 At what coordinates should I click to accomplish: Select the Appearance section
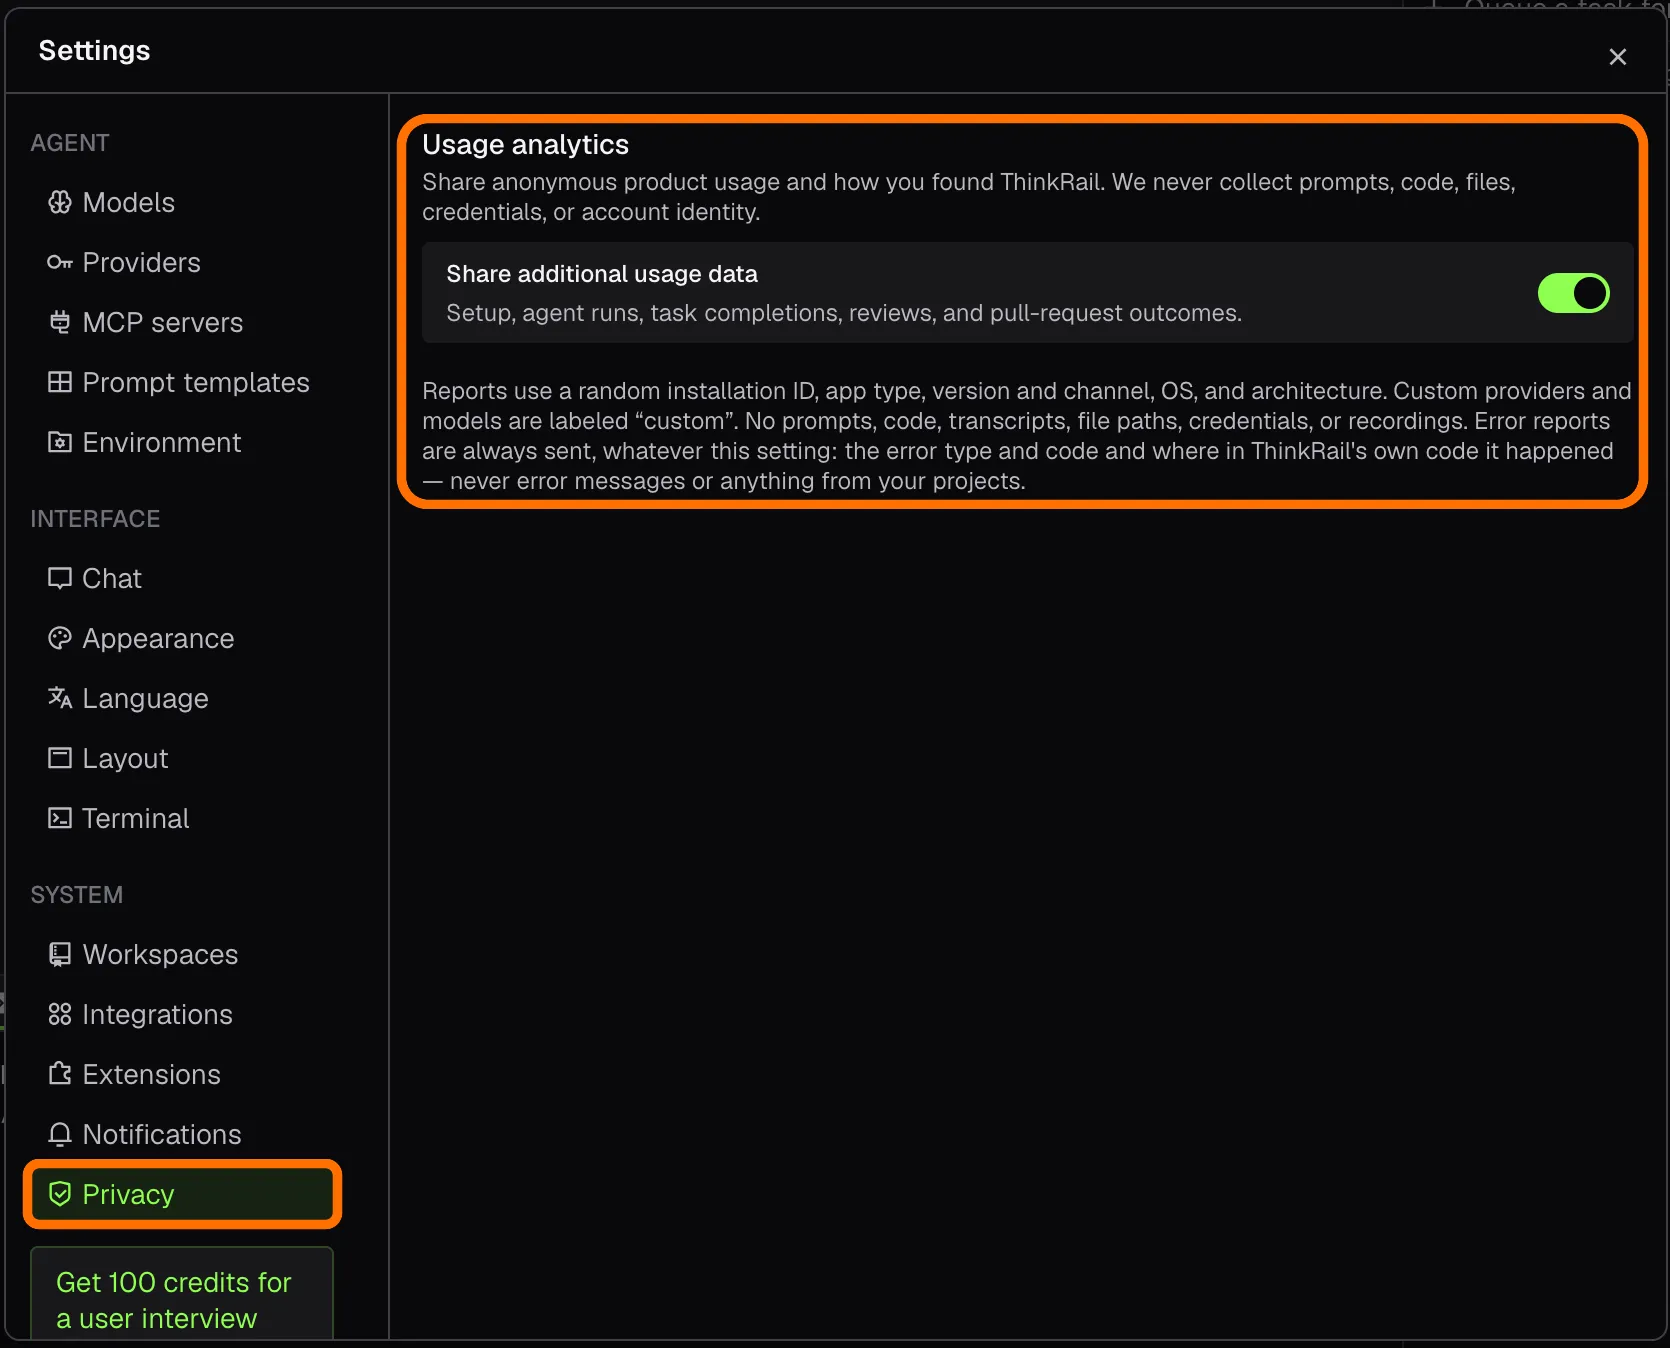pos(181,638)
